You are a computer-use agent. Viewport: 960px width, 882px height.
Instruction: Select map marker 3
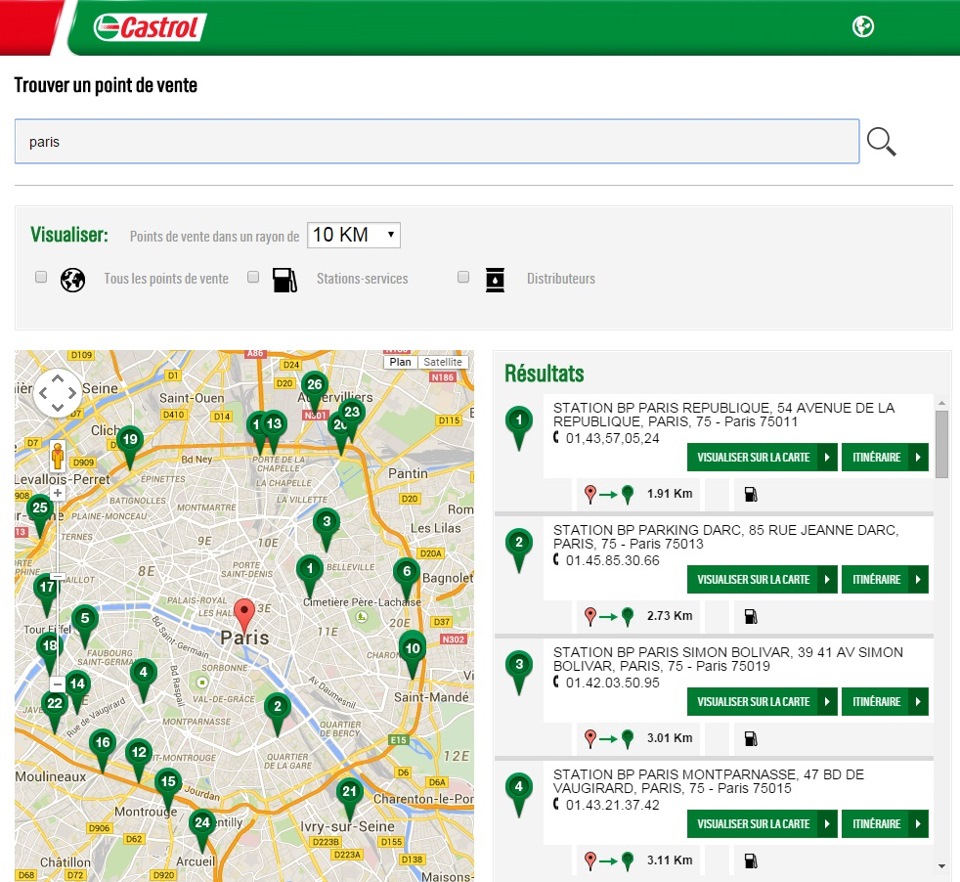326,528
